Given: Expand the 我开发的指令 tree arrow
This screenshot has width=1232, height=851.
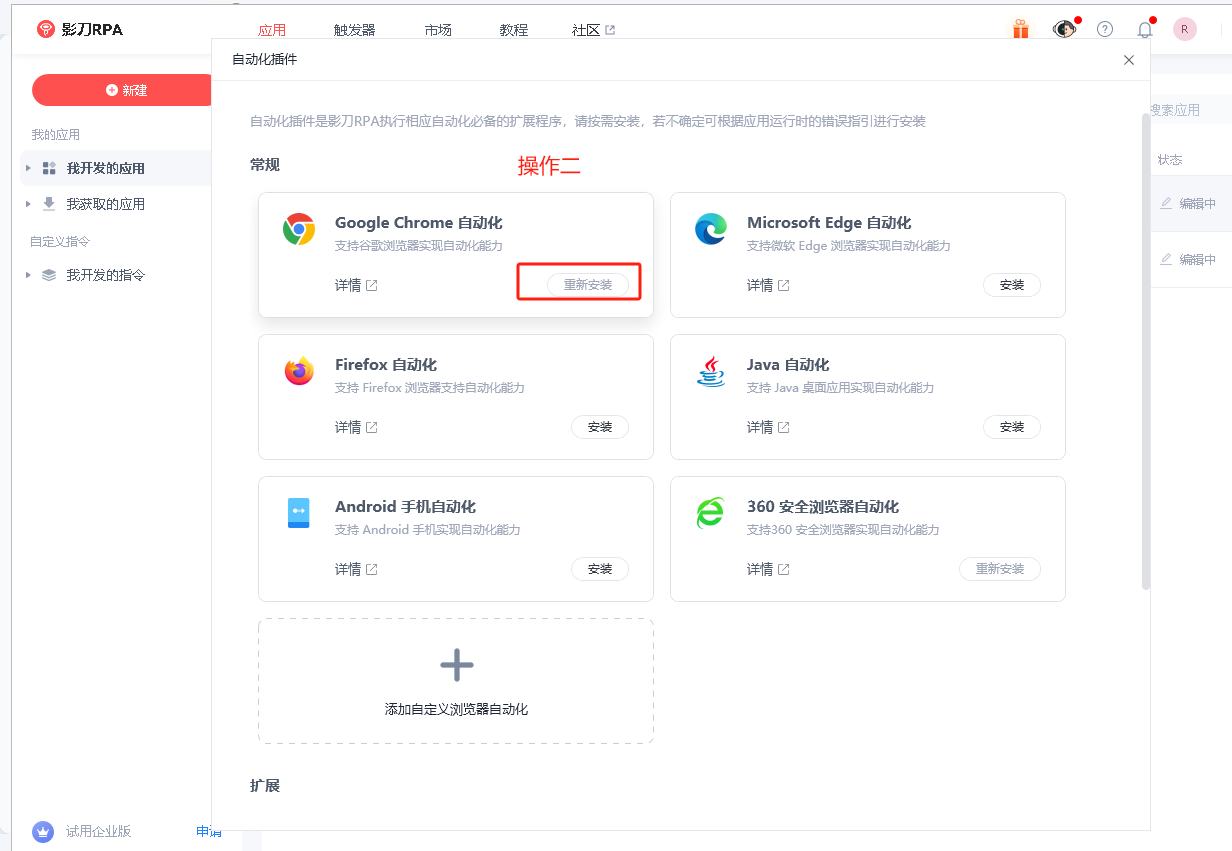Looking at the screenshot, I should tap(28, 275).
